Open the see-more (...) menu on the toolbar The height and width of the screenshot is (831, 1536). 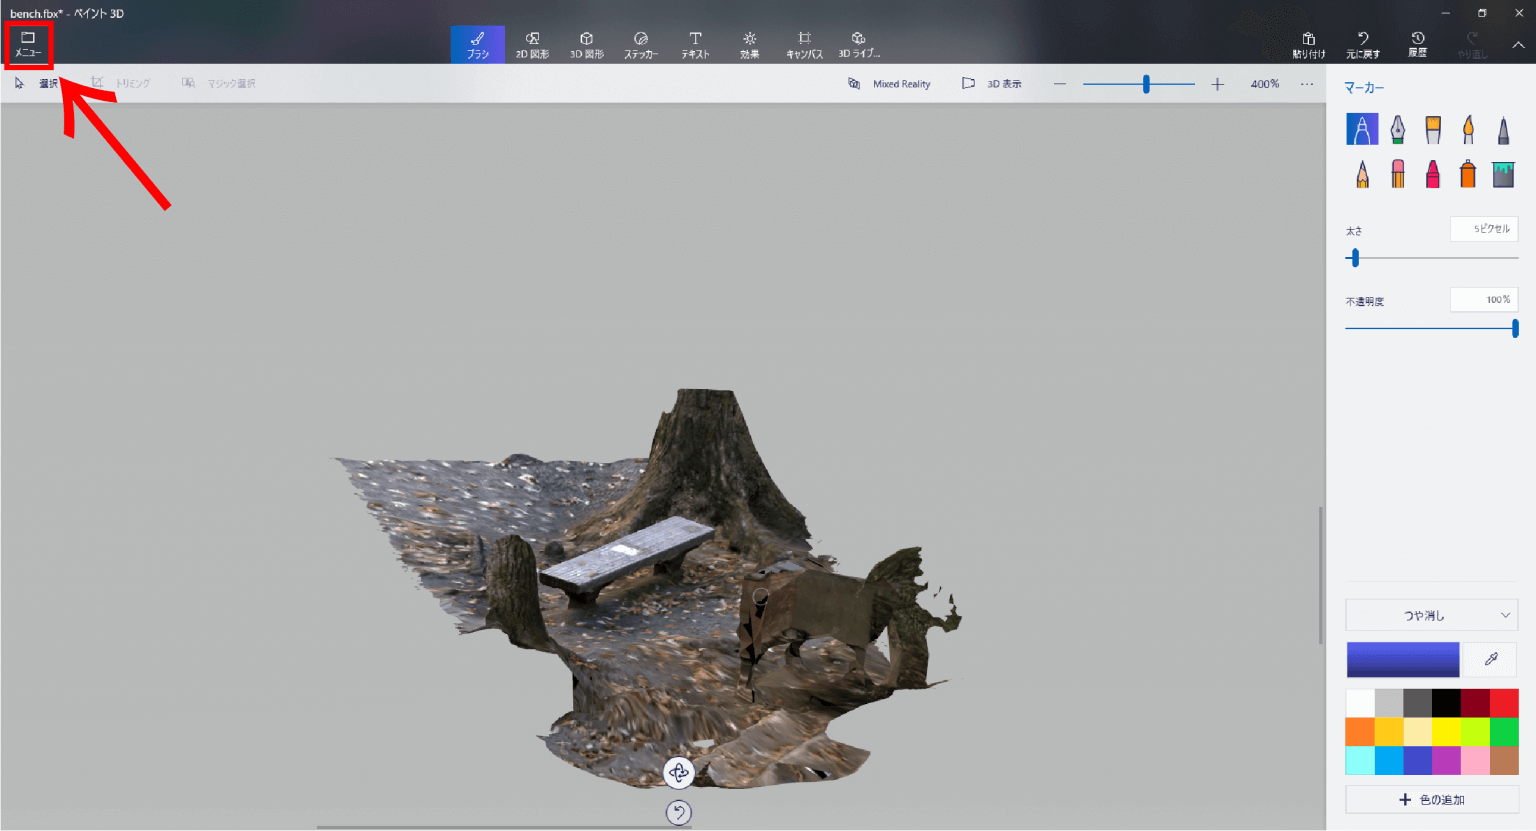1307,84
